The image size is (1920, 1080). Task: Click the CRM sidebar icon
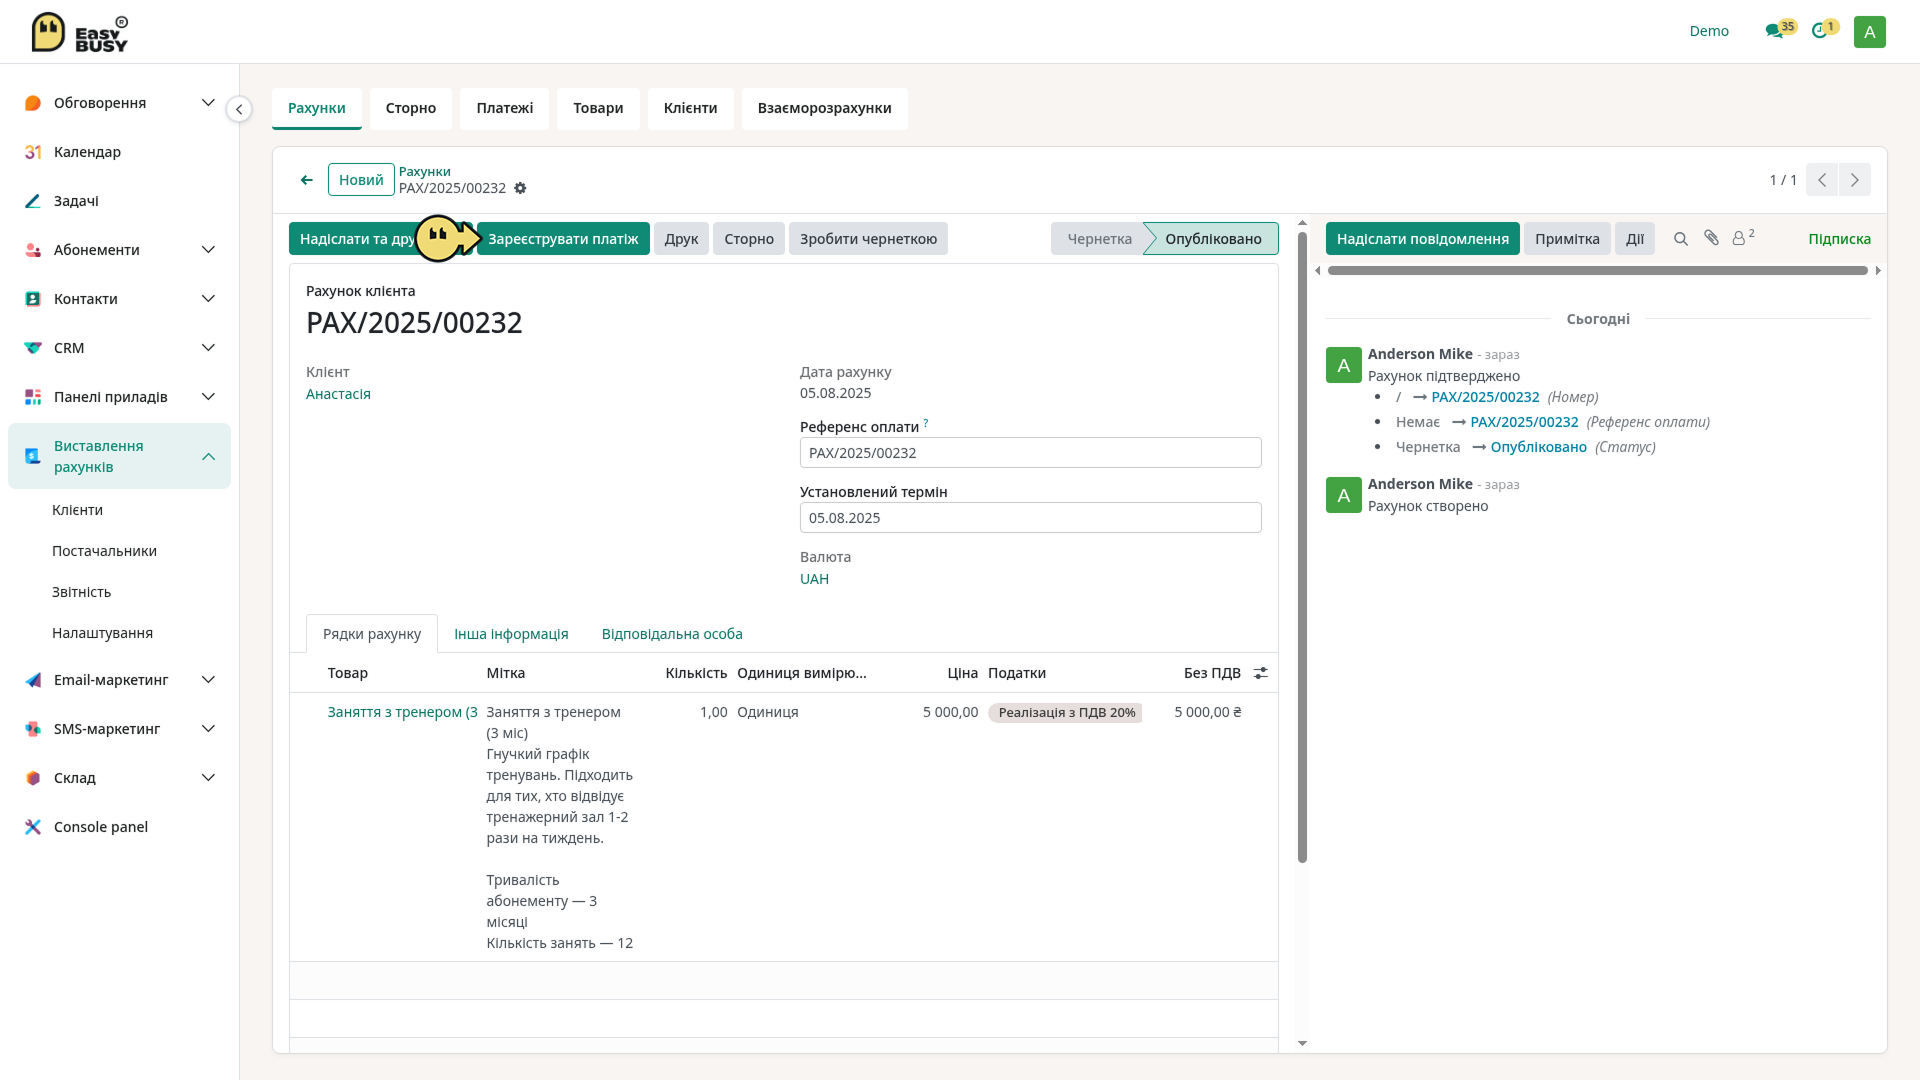point(33,348)
